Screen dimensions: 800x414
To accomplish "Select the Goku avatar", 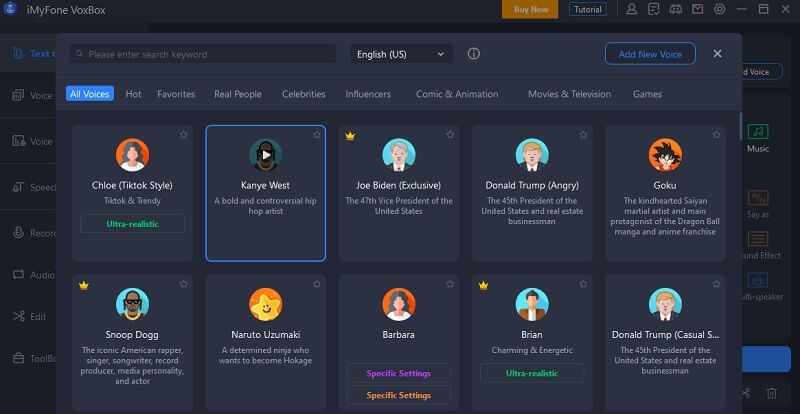I will (x=665, y=155).
